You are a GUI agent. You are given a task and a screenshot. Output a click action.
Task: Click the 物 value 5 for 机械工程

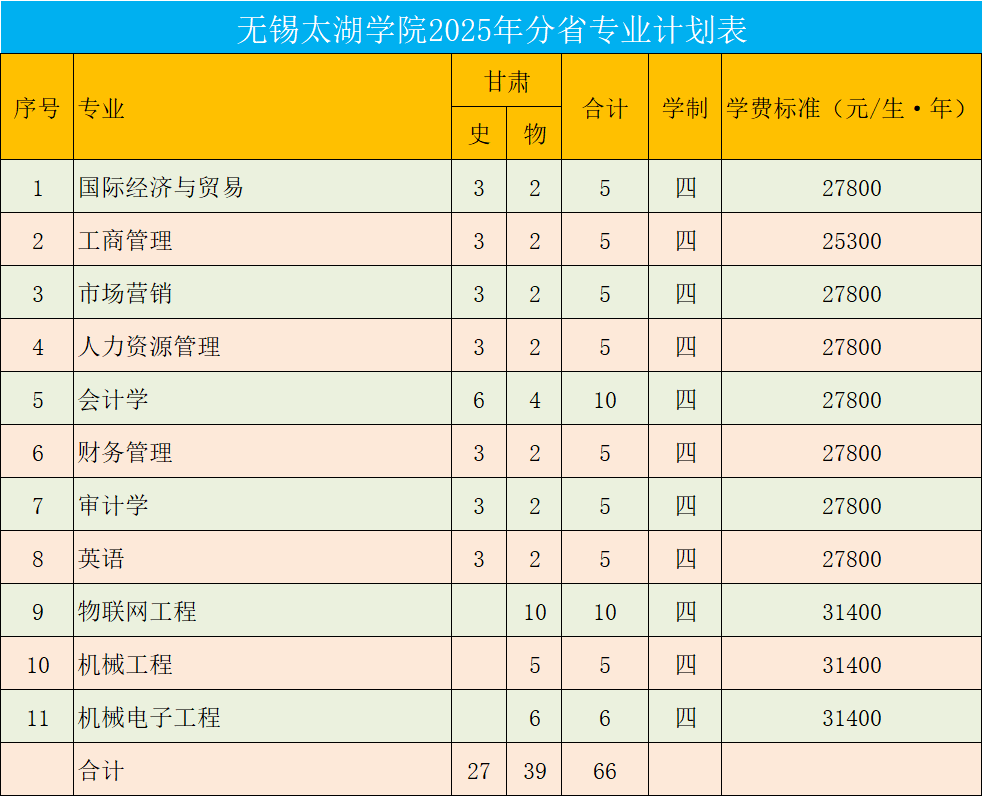pyautogui.click(x=534, y=665)
